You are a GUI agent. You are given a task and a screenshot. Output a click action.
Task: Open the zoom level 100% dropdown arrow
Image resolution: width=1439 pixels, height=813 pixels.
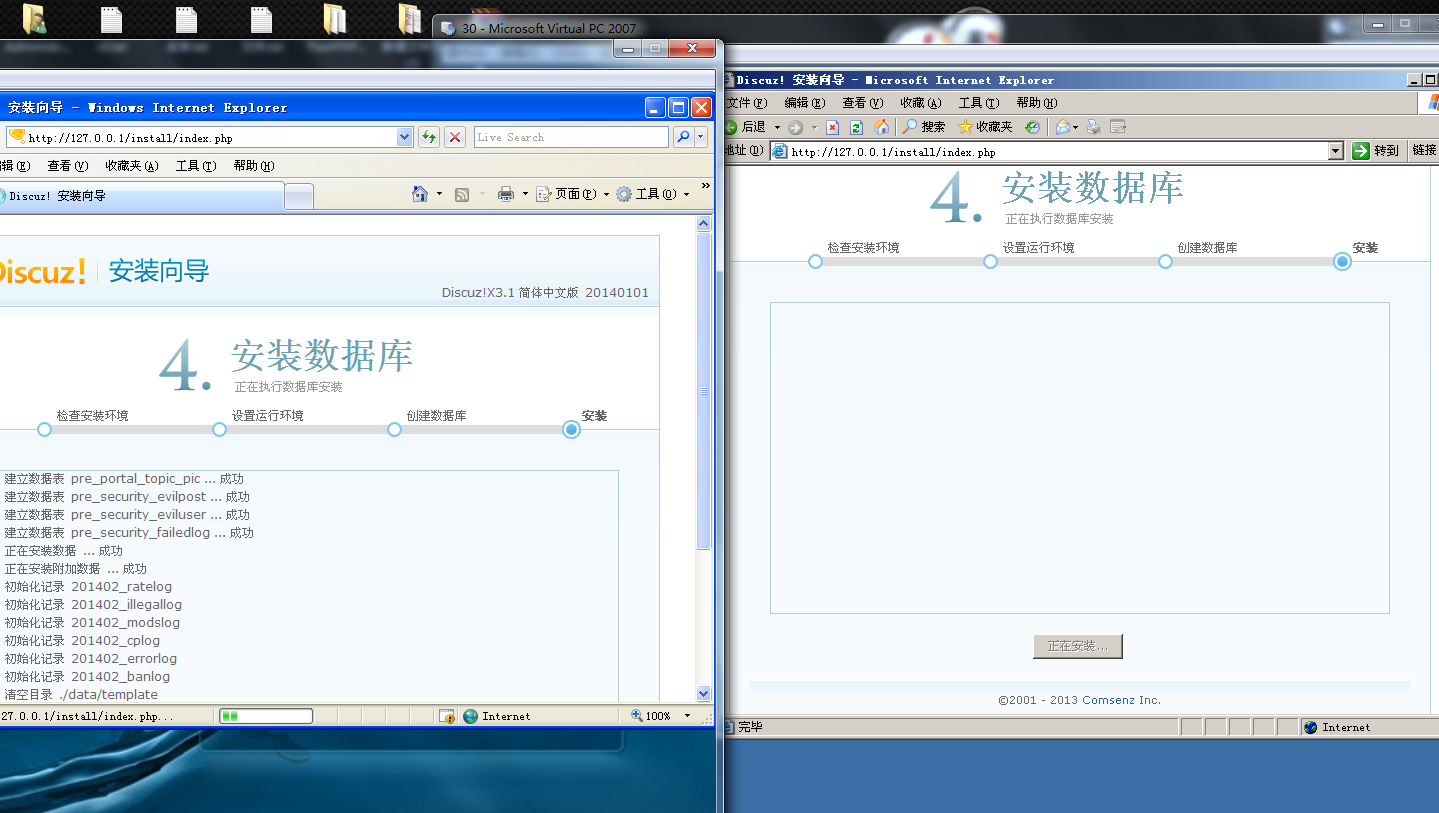coord(687,716)
